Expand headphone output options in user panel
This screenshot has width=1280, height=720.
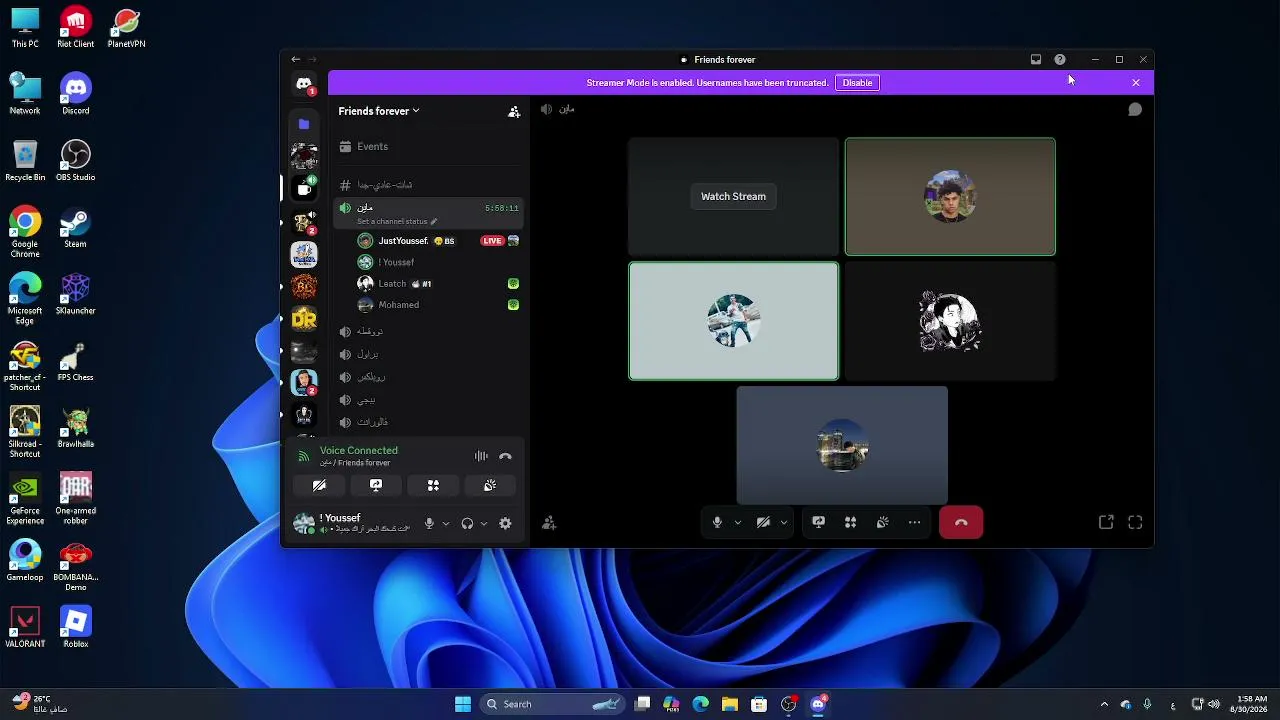point(484,523)
